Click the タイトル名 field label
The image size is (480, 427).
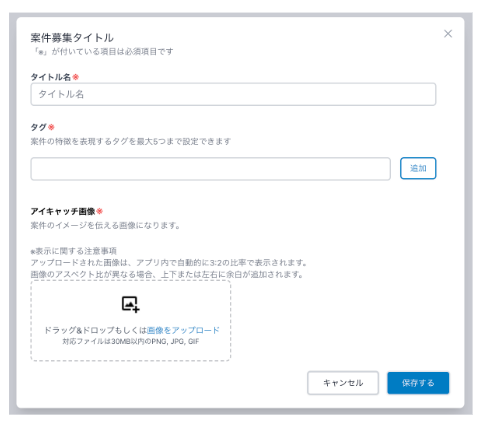pos(51,77)
